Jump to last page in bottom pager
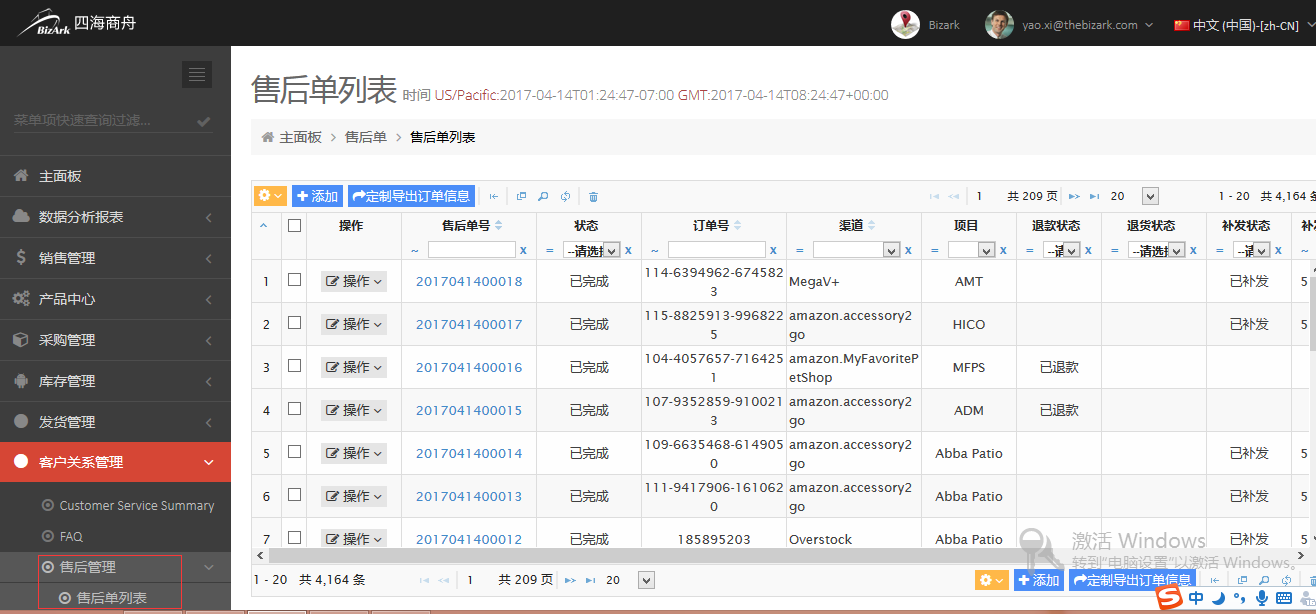Viewport: 1316px width, 614px height. point(590,580)
